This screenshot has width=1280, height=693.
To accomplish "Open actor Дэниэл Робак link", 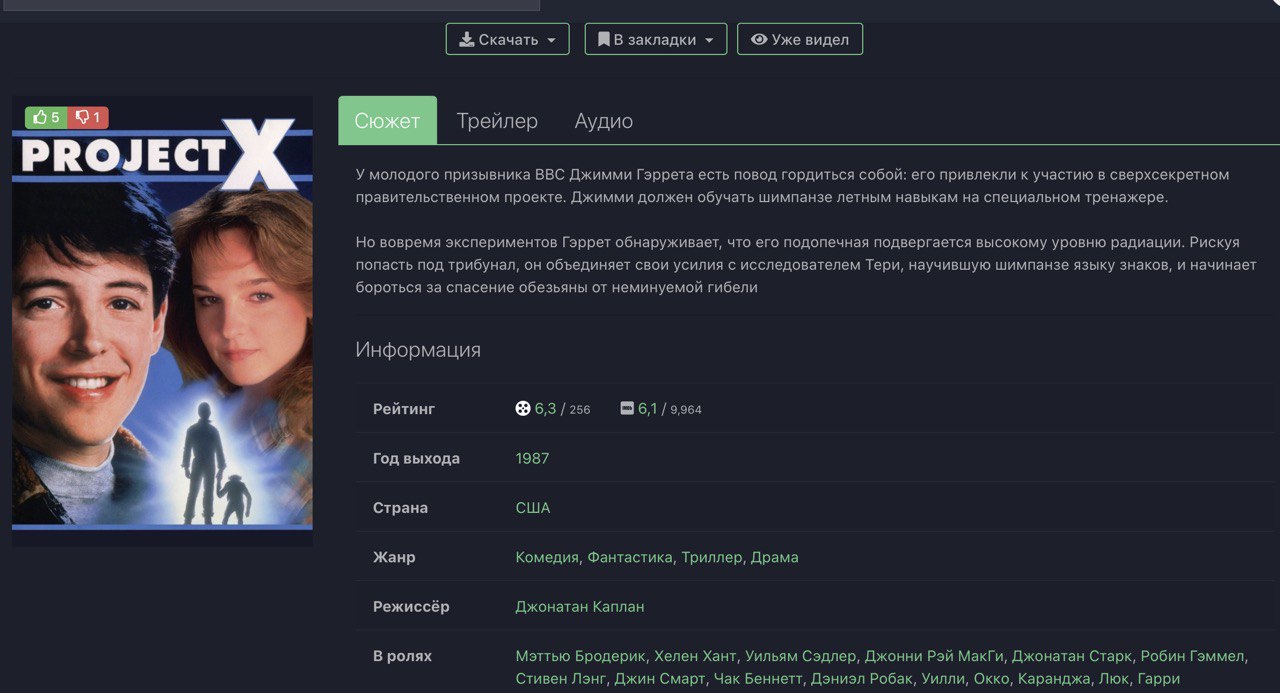I will pyautogui.click(x=862, y=679).
